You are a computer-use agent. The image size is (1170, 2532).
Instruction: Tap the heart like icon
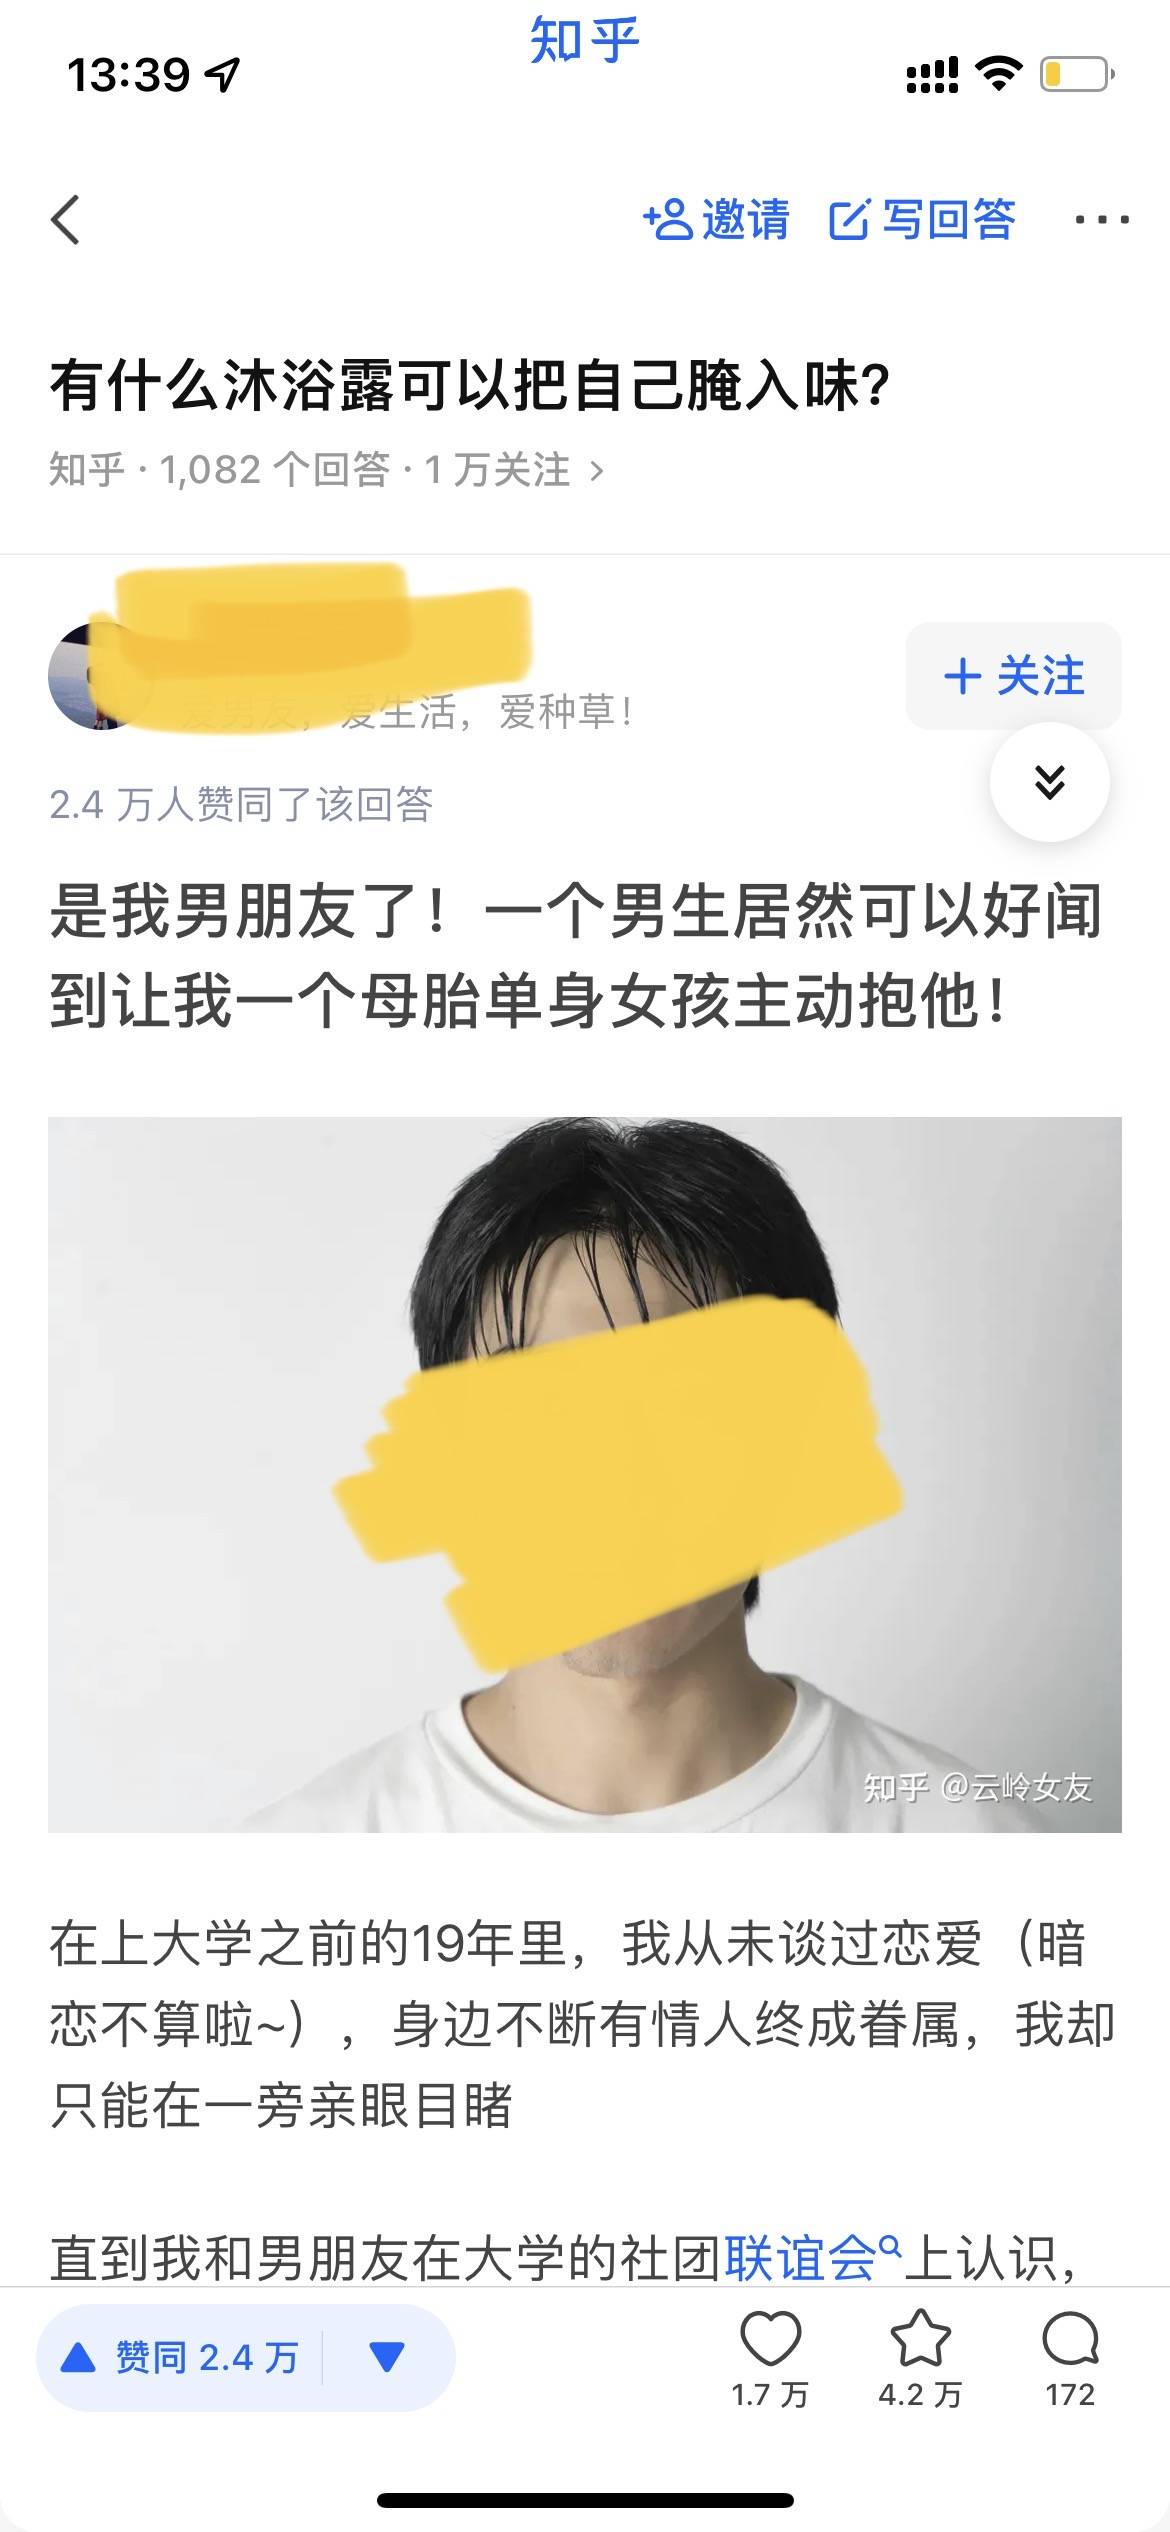click(x=770, y=2338)
